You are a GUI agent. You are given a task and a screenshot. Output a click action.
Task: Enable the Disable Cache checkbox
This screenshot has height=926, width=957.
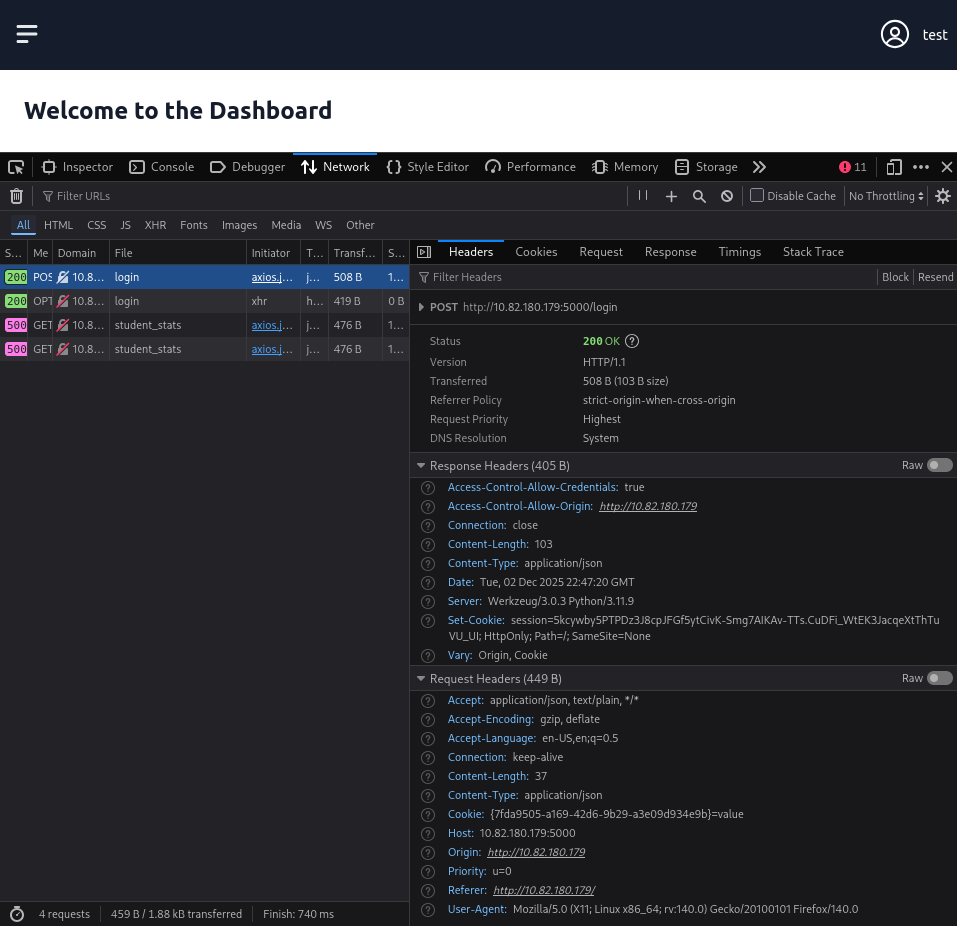[757, 195]
